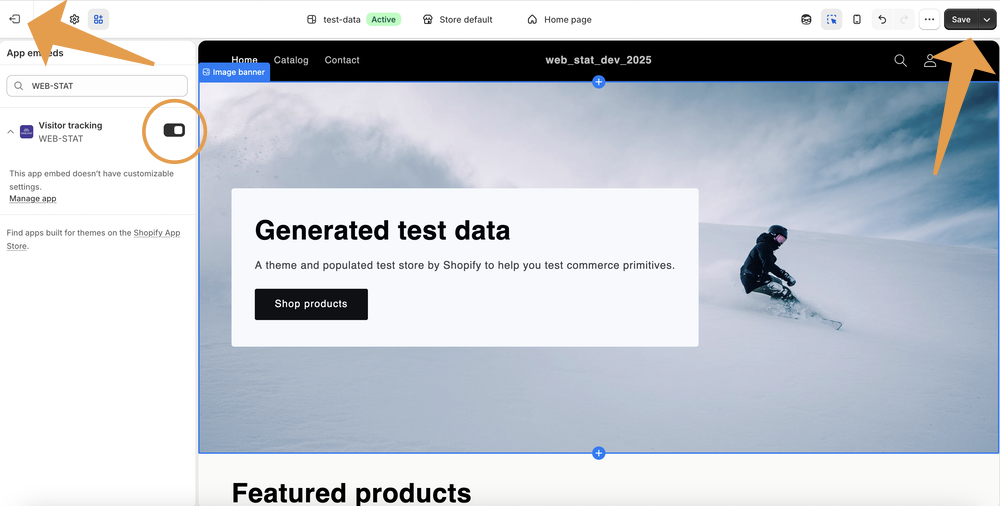Open the more actions ellipsis menu

(x=929, y=19)
